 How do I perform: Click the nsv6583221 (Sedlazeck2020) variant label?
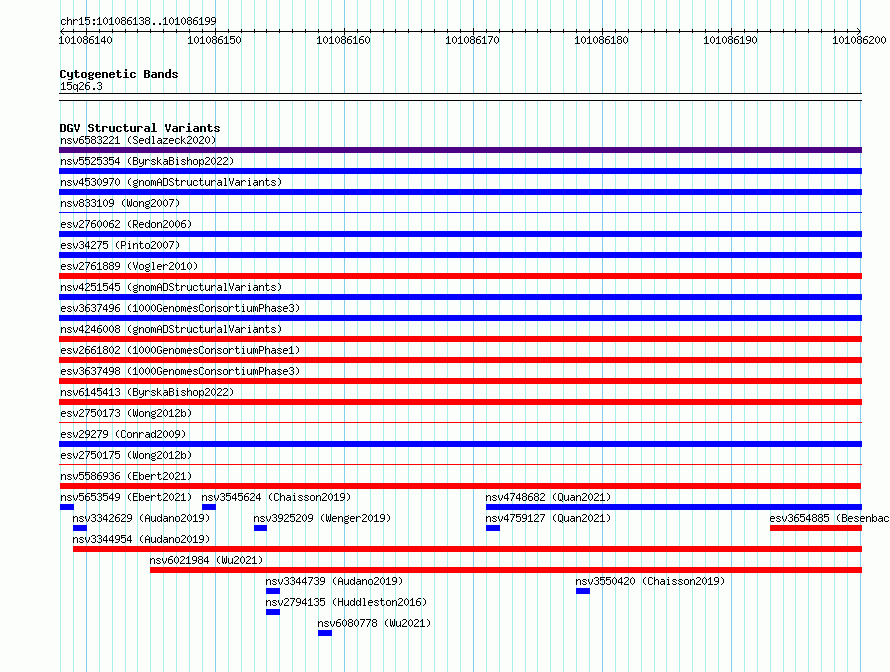pos(138,140)
